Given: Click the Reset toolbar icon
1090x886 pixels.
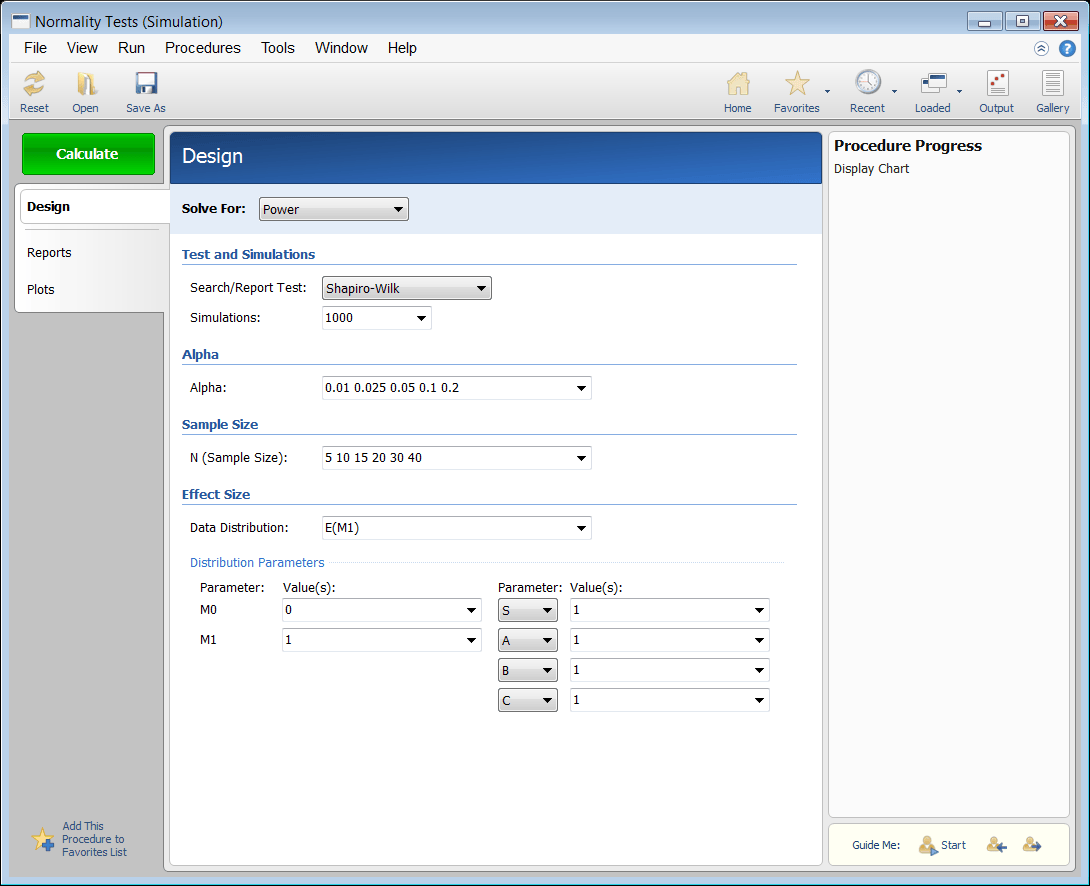Looking at the screenshot, I should pos(34,84).
